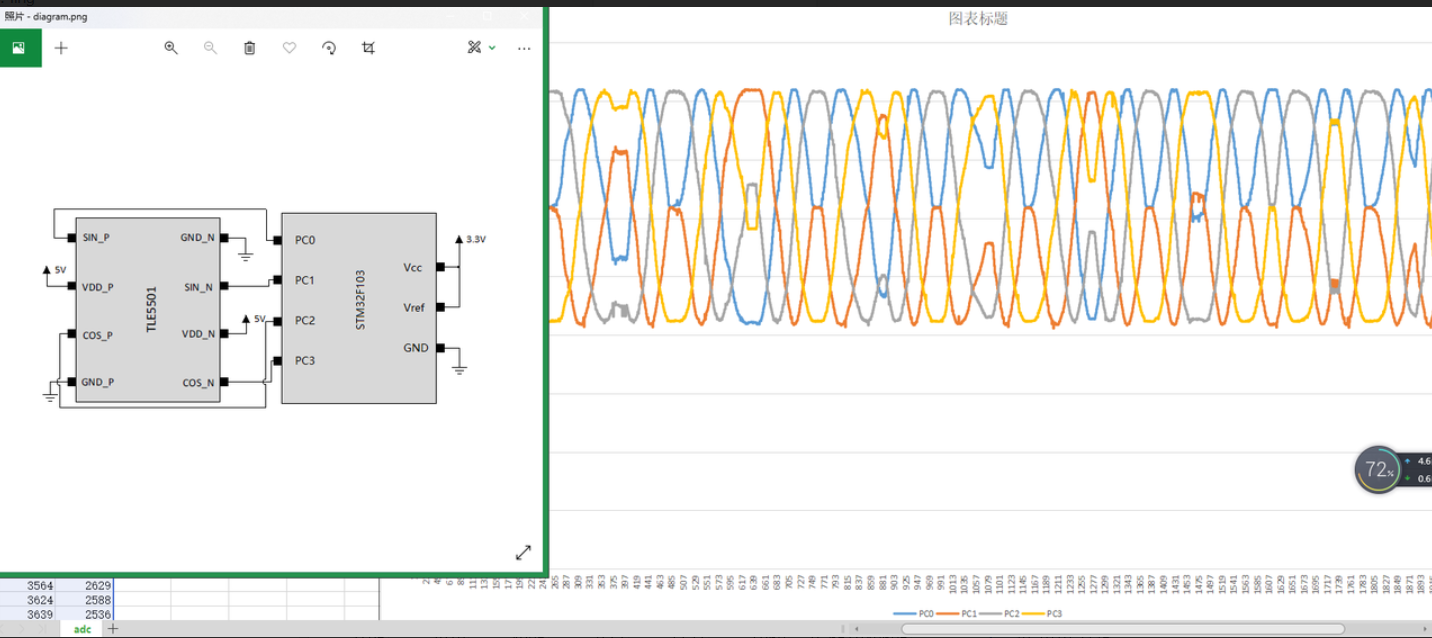
Task: Switch to the adc sheet tab
Action: coord(82,629)
